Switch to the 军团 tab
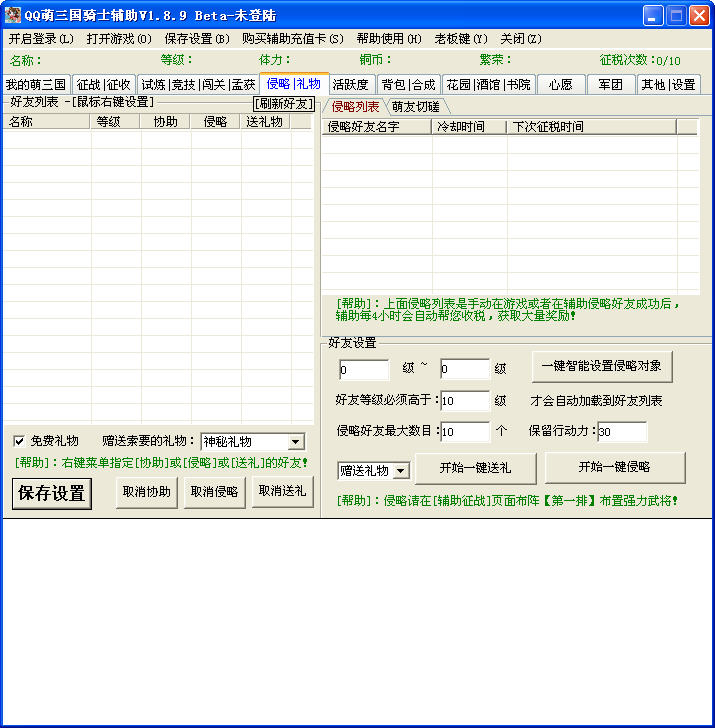 pyautogui.click(x=610, y=84)
